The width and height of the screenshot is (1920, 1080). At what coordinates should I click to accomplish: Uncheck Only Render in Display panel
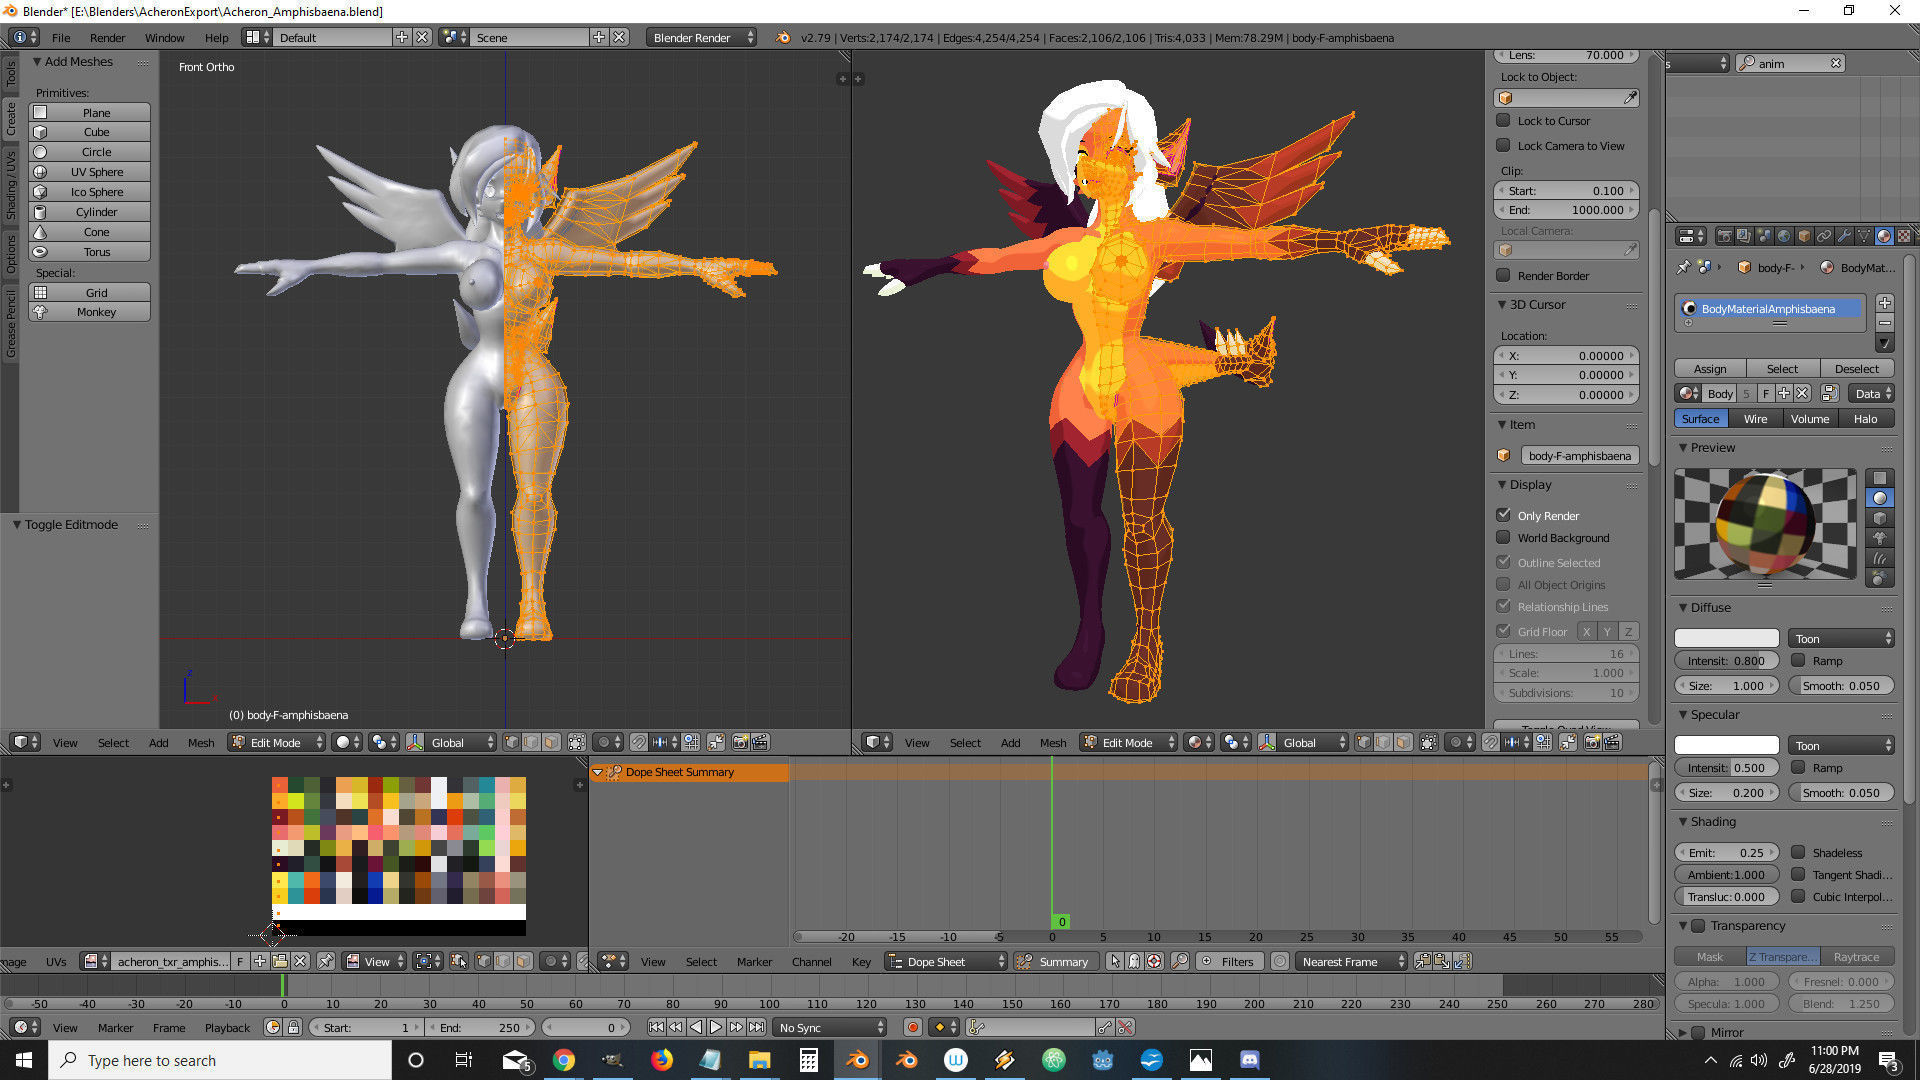point(1503,515)
